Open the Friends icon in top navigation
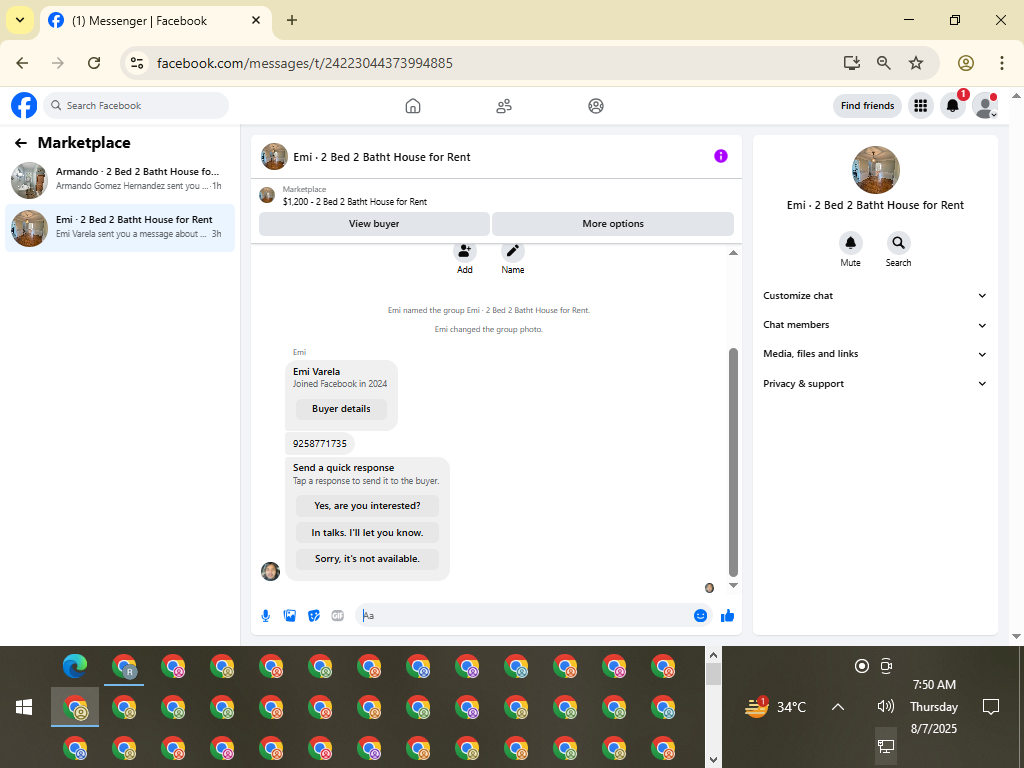 [x=504, y=106]
